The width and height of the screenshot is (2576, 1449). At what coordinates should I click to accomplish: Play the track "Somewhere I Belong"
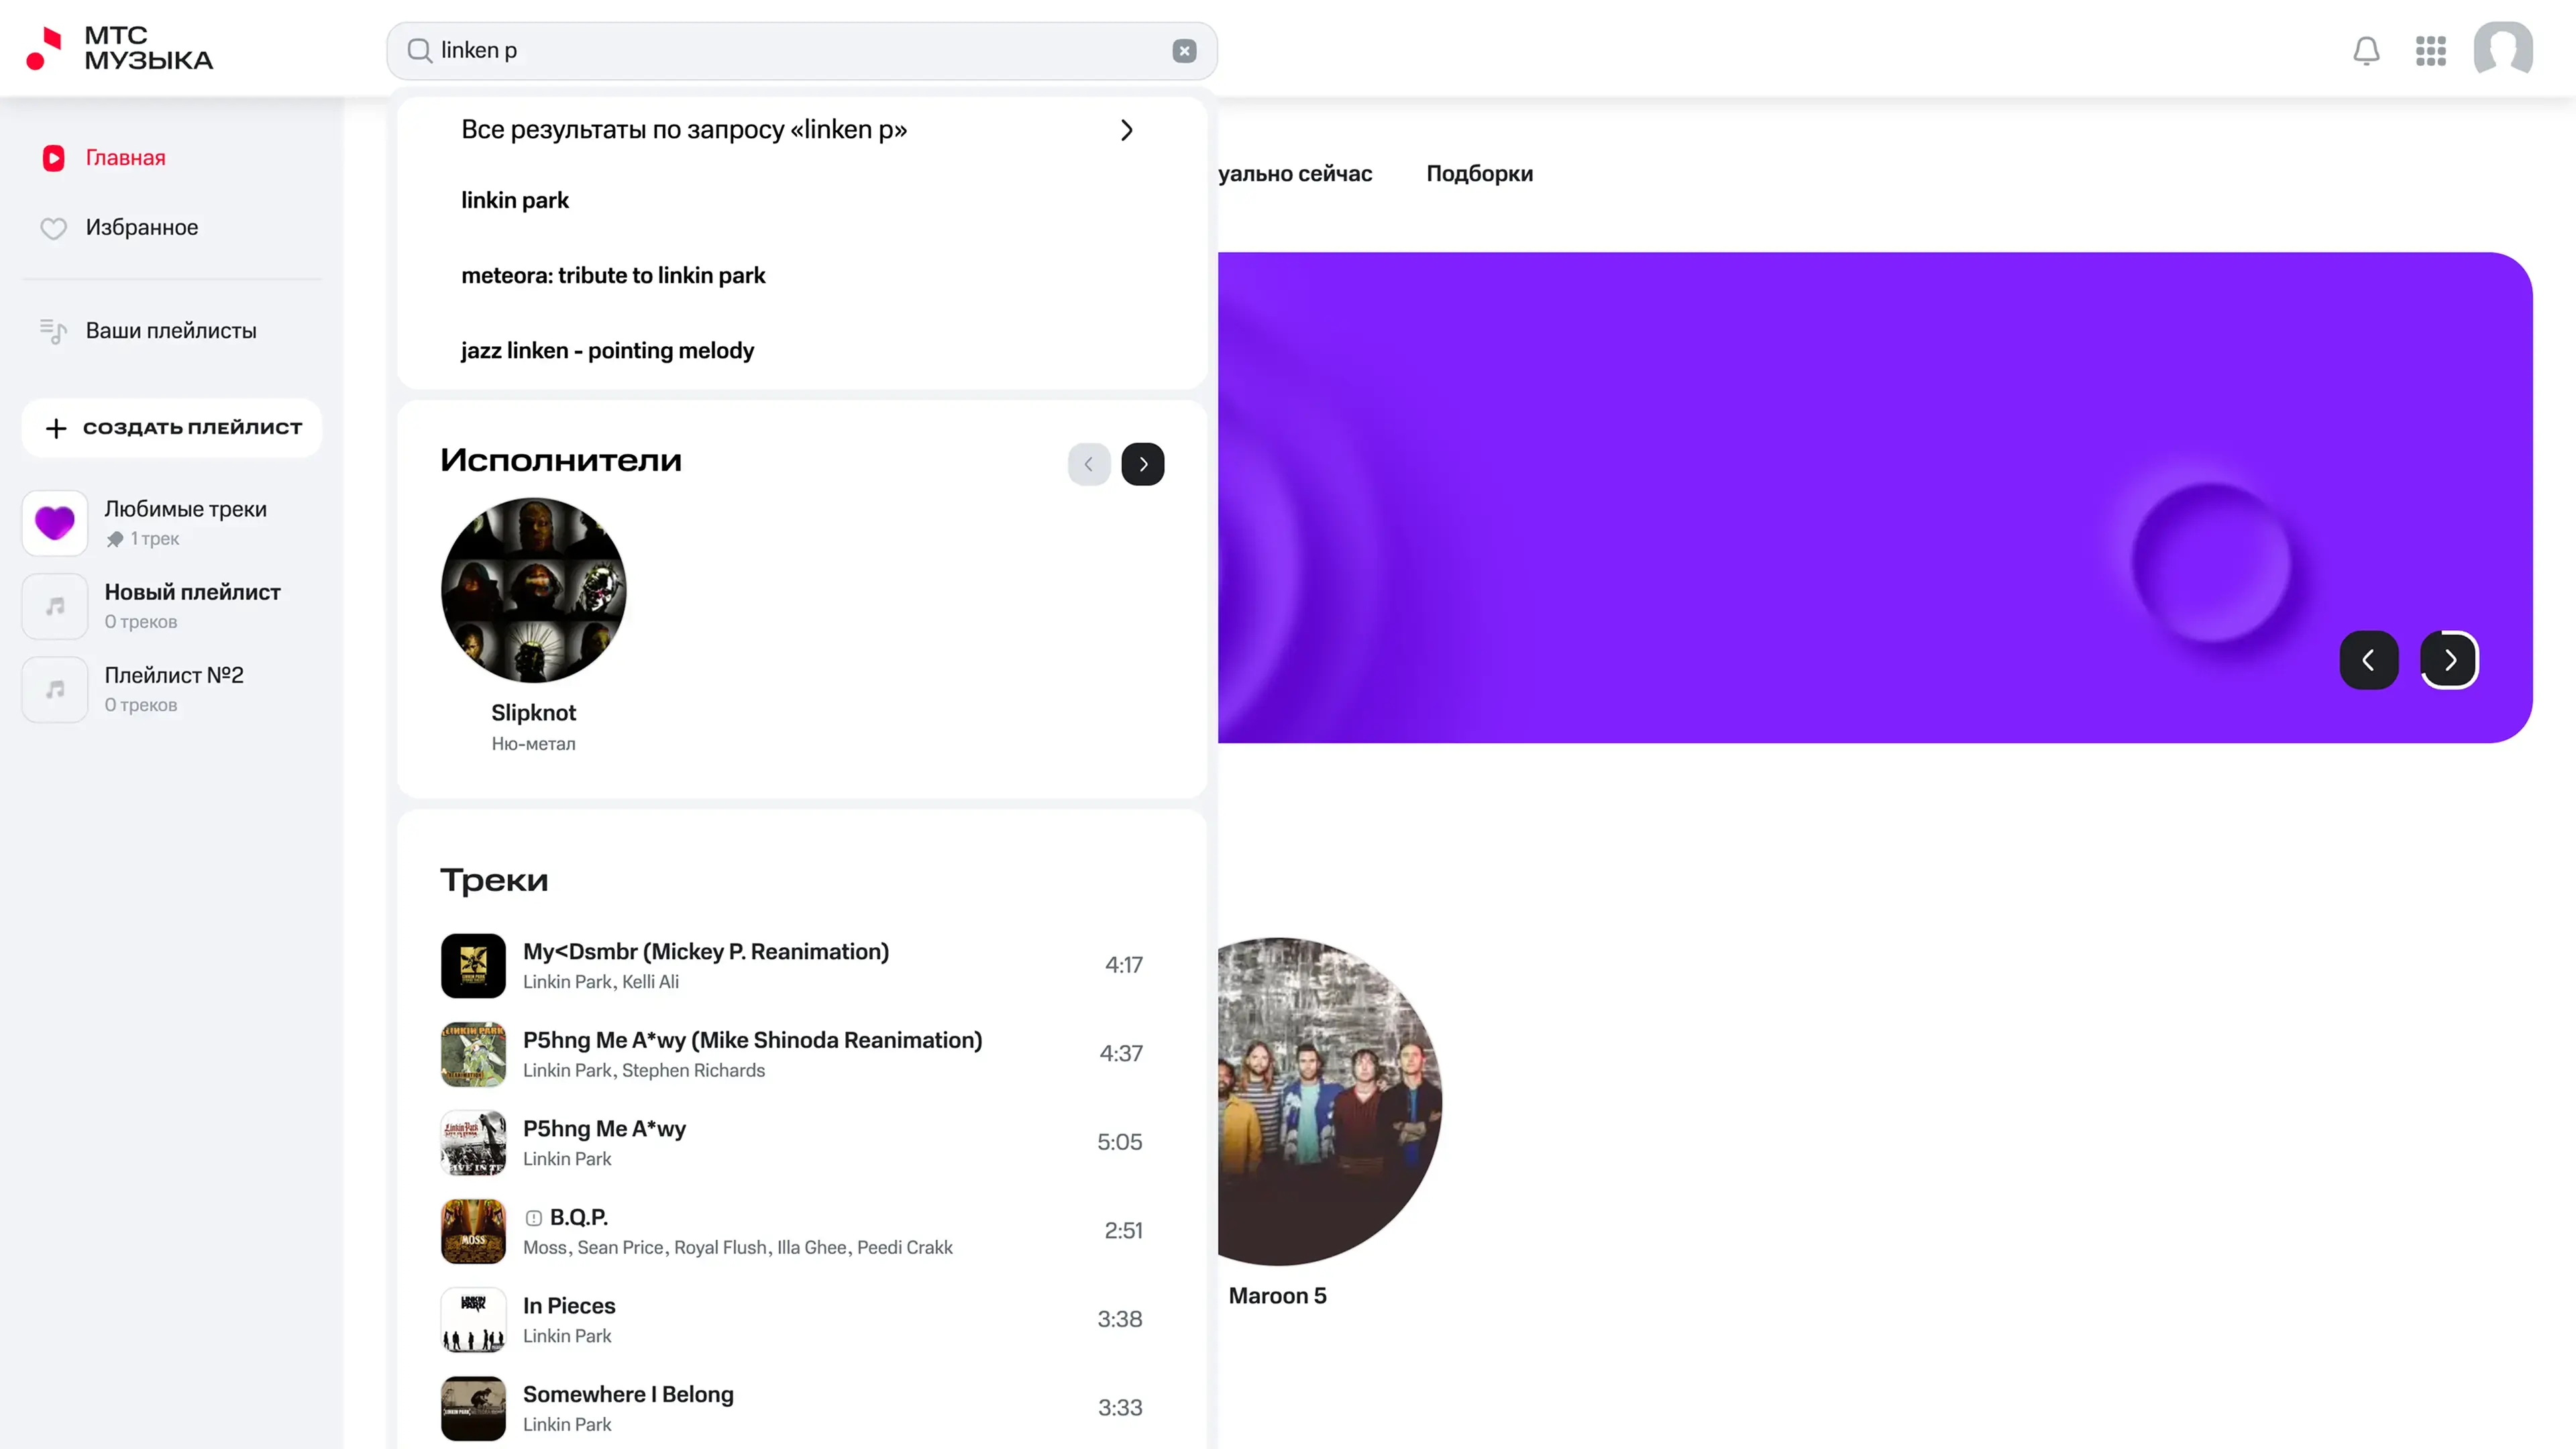[627, 1395]
